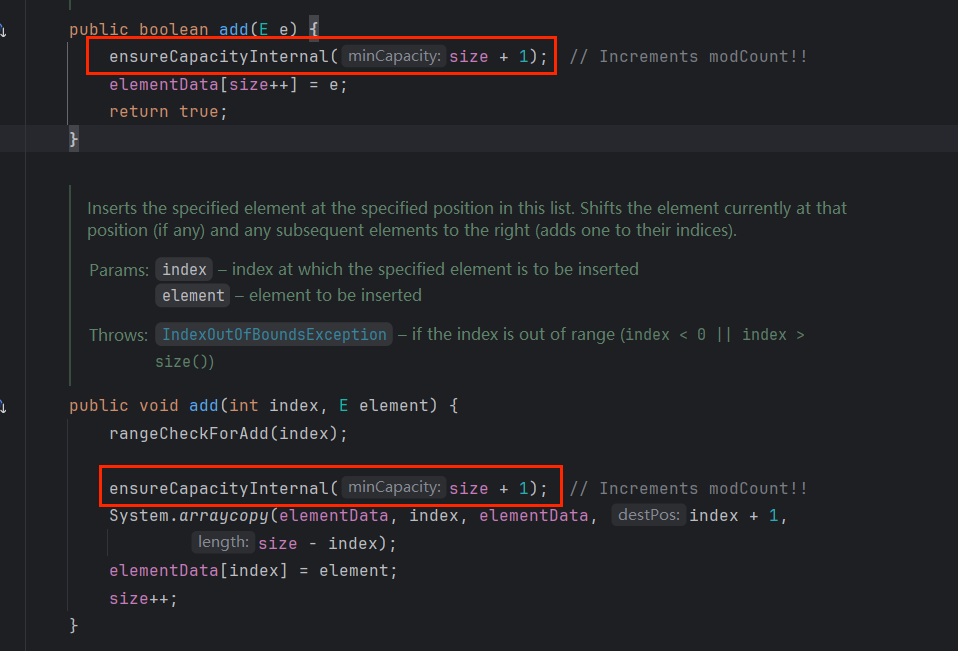Image resolution: width=958 pixels, height=651 pixels.
Task: Click the return true statement
Action: pyautogui.click(x=168, y=112)
